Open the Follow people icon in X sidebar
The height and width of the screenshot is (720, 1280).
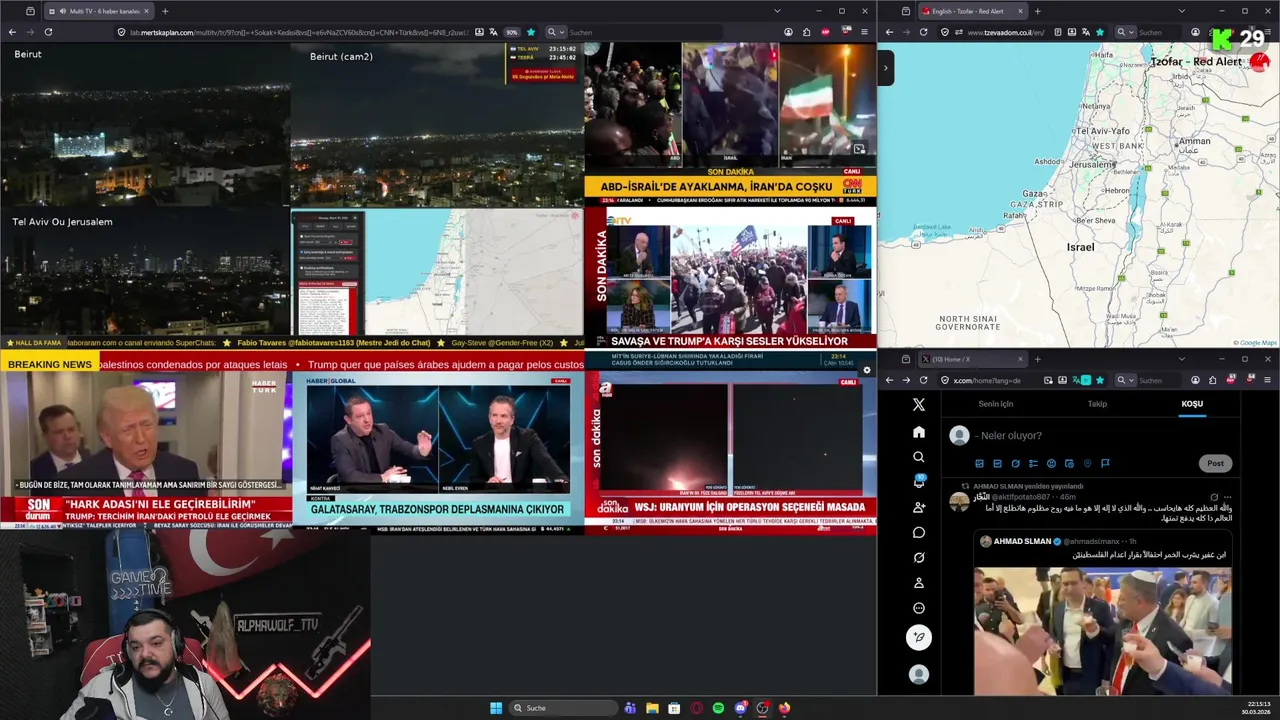(919, 507)
